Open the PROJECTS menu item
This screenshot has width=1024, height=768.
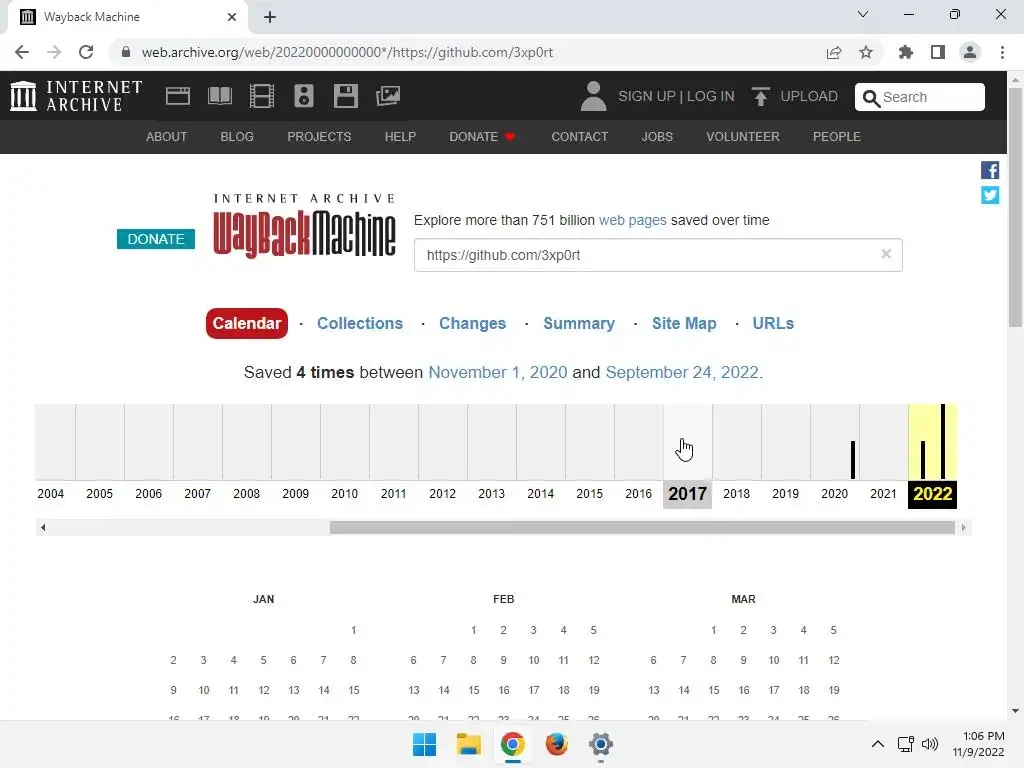[x=319, y=136]
